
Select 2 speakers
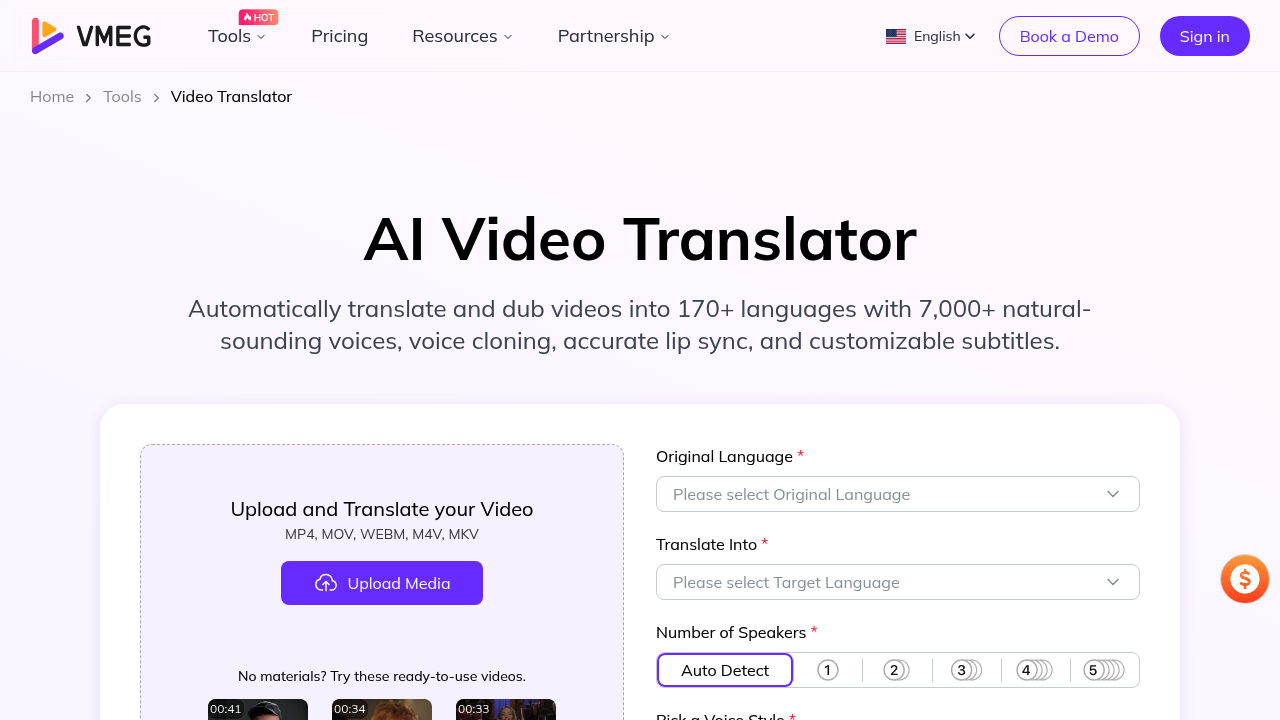(895, 670)
